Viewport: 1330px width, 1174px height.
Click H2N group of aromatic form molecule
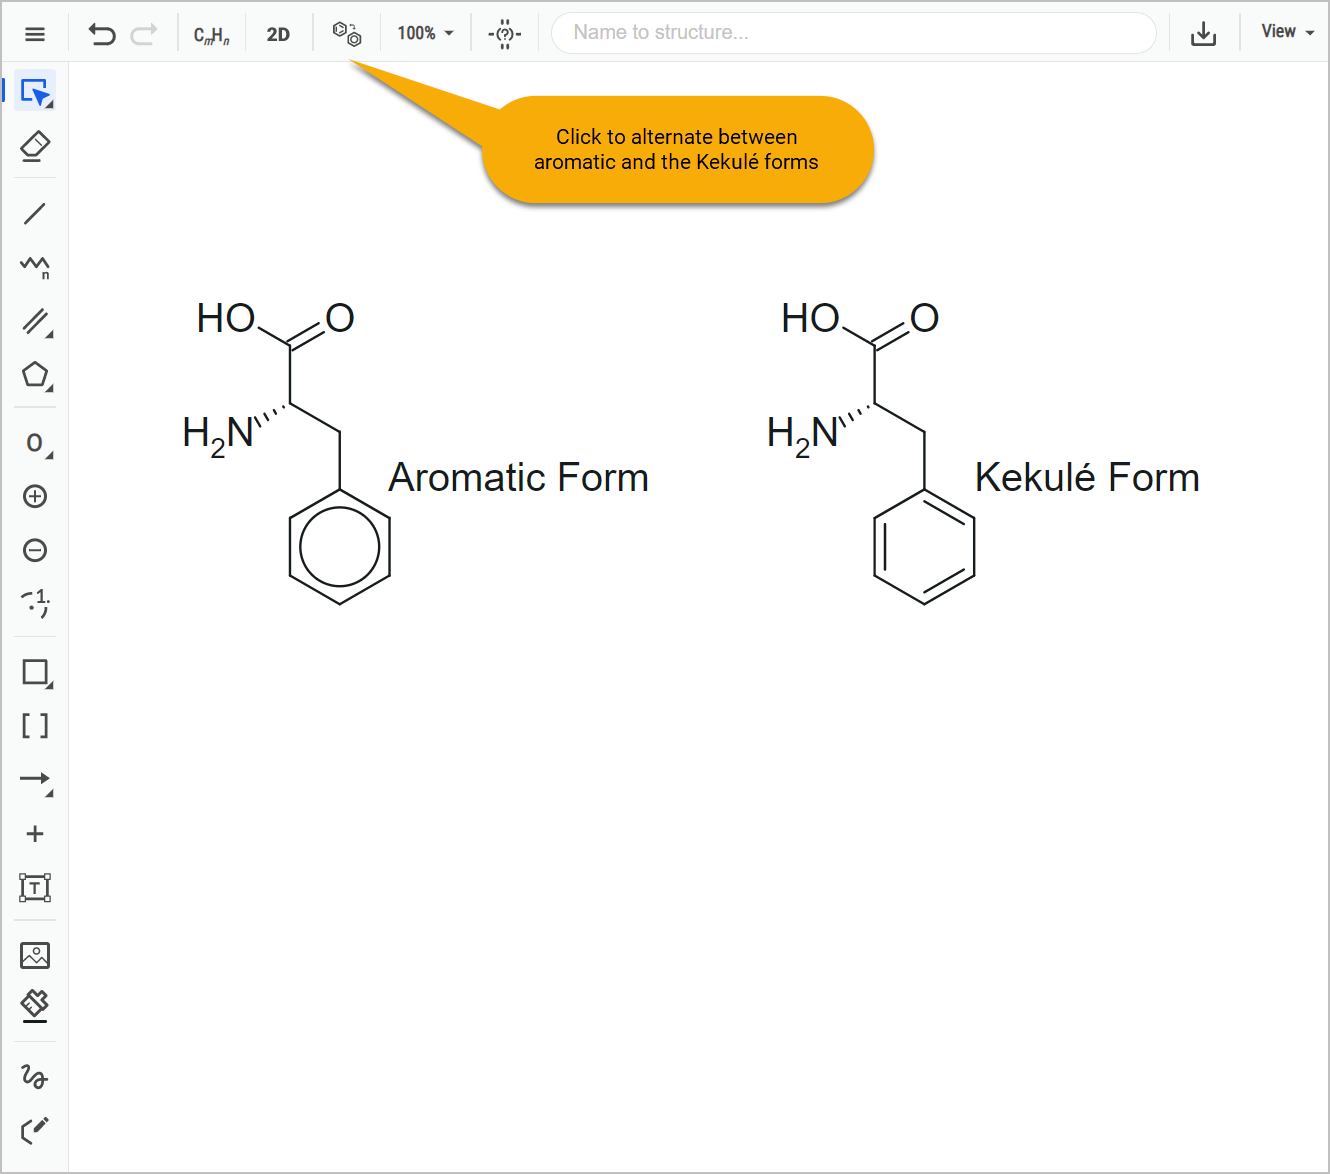click(x=218, y=436)
